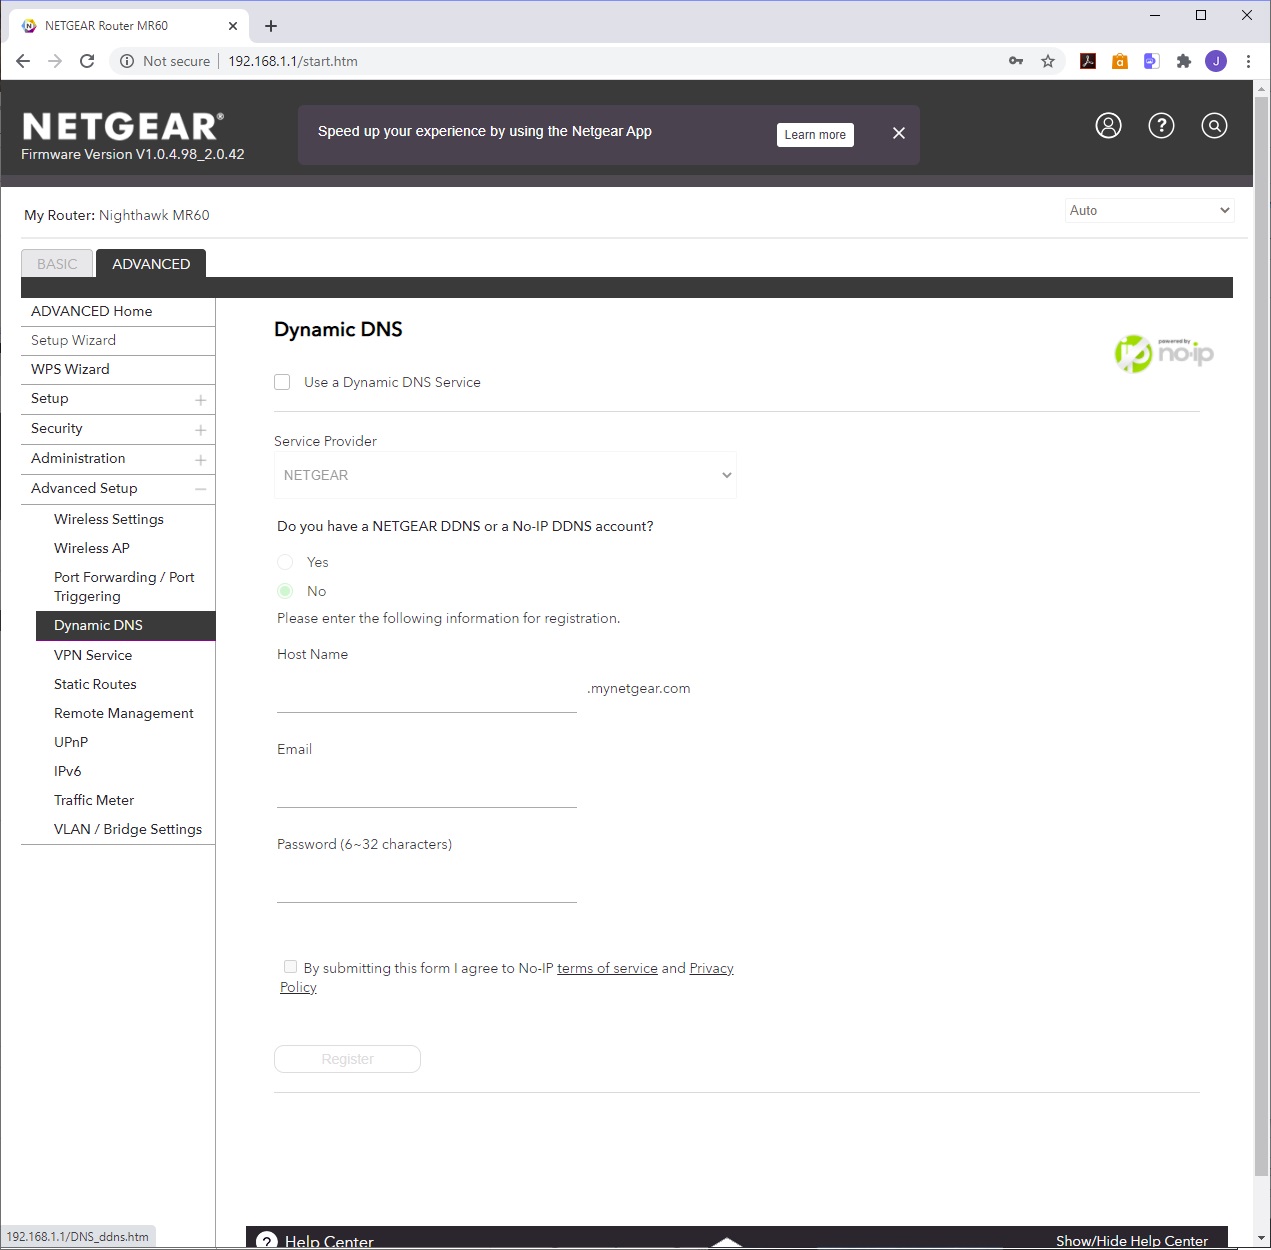Image resolution: width=1271 pixels, height=1250 pixels.
Task: Open the Chrome profile avatar J
Action: pos(1216,61)
